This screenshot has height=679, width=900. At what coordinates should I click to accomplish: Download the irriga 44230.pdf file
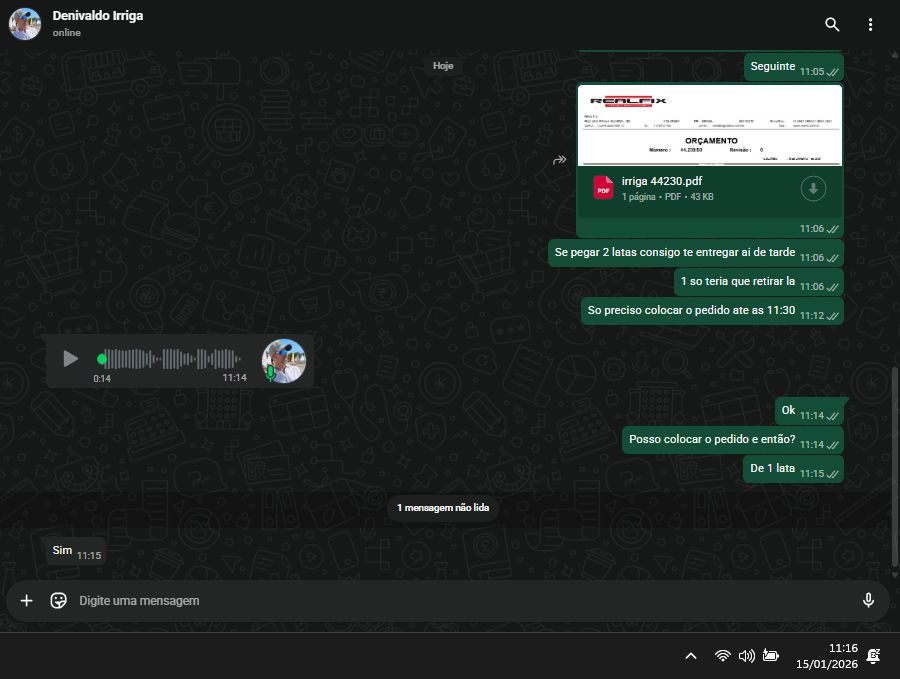tap(813, 188)
